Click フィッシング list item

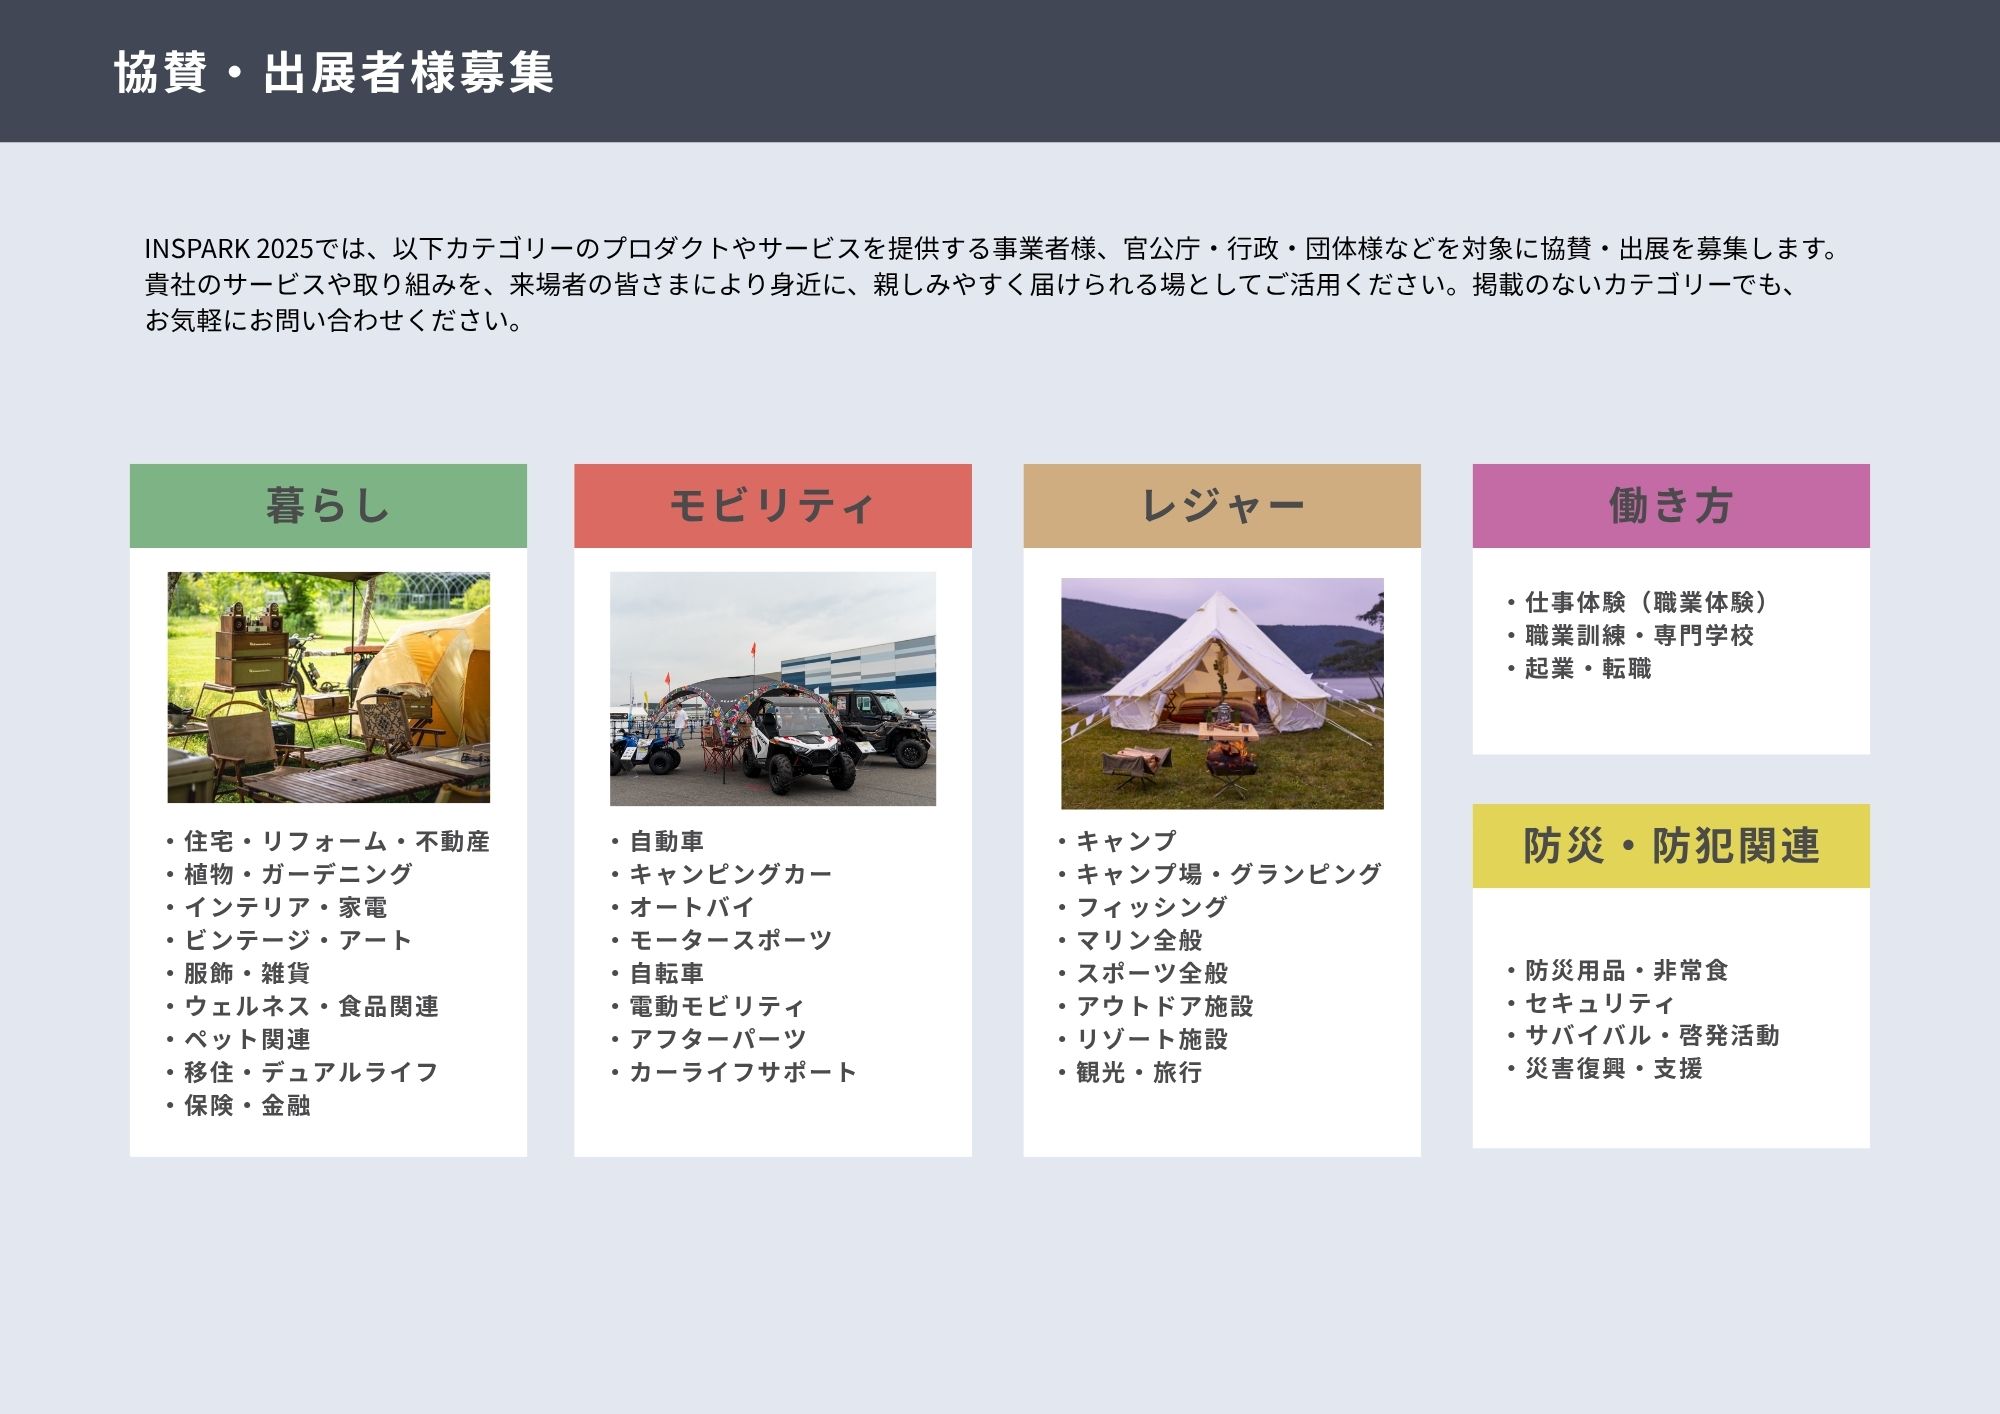point(1142,907)
